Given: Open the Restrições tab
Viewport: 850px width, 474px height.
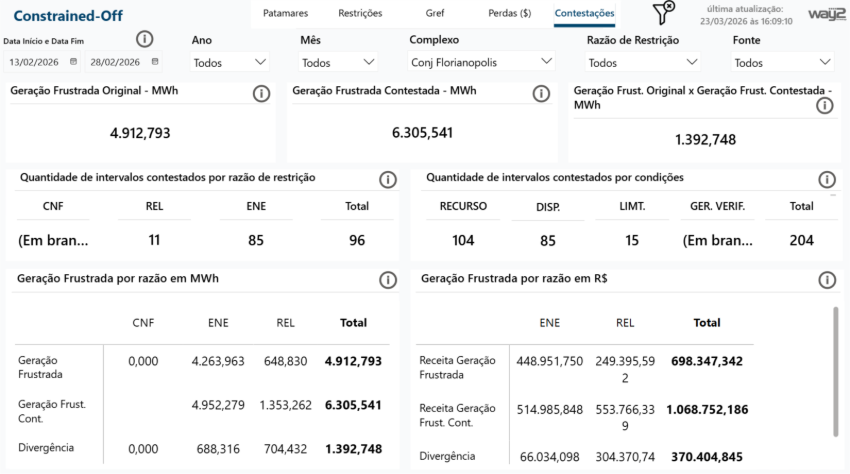Looking at the screenshot, I should tap(360, 14).
